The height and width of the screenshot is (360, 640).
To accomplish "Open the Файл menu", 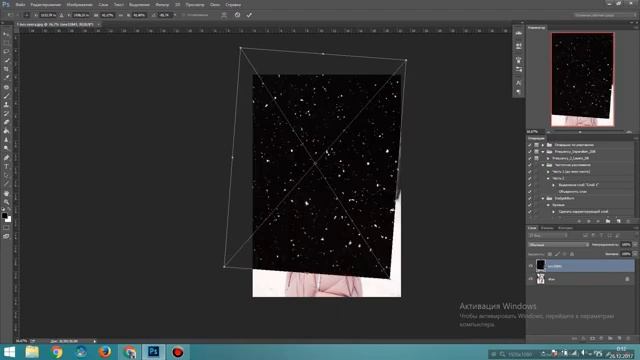I will 20,5.
